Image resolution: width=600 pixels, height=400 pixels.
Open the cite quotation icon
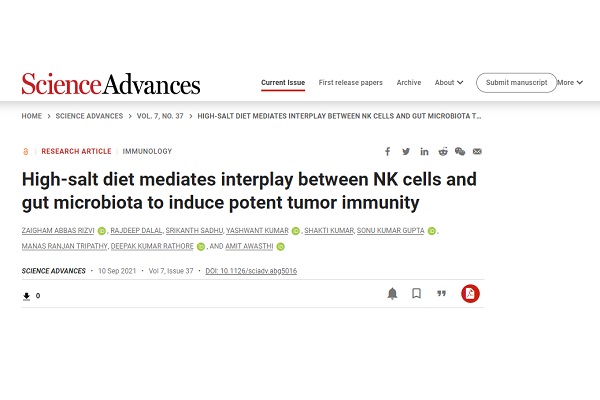[440, 294]
